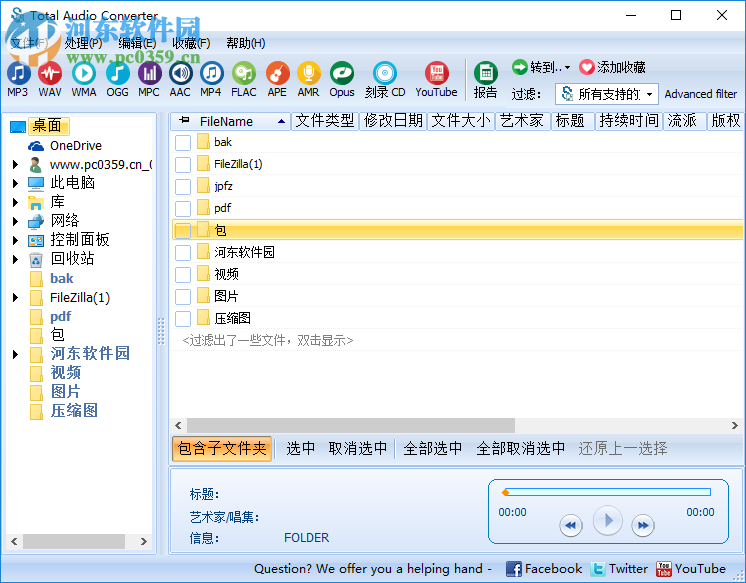Sort by FileName column header
746x583 pixels.
coord(231,121)
